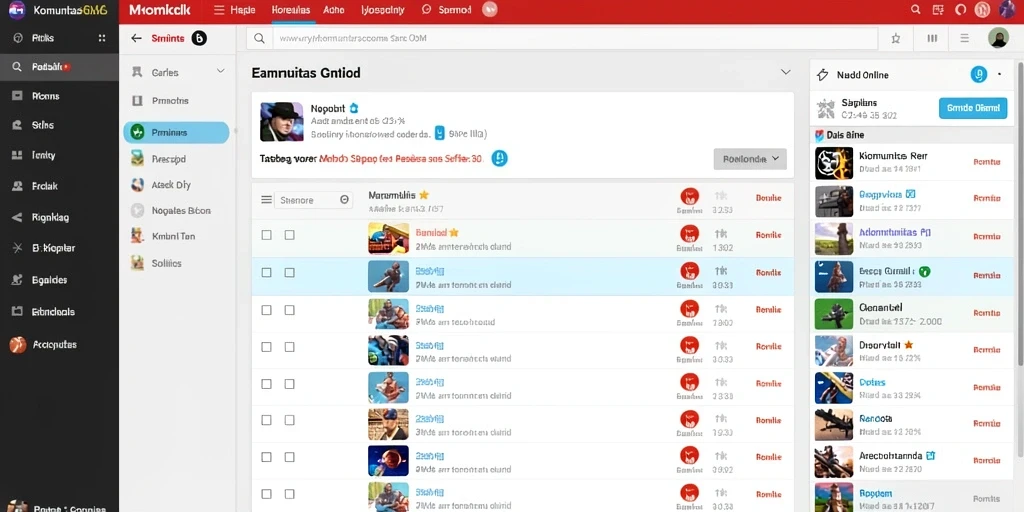1024x512 pixels.
Task: Tick second checkbox in blue-cap man thumbnail row
Action: (x=289, y=421)
